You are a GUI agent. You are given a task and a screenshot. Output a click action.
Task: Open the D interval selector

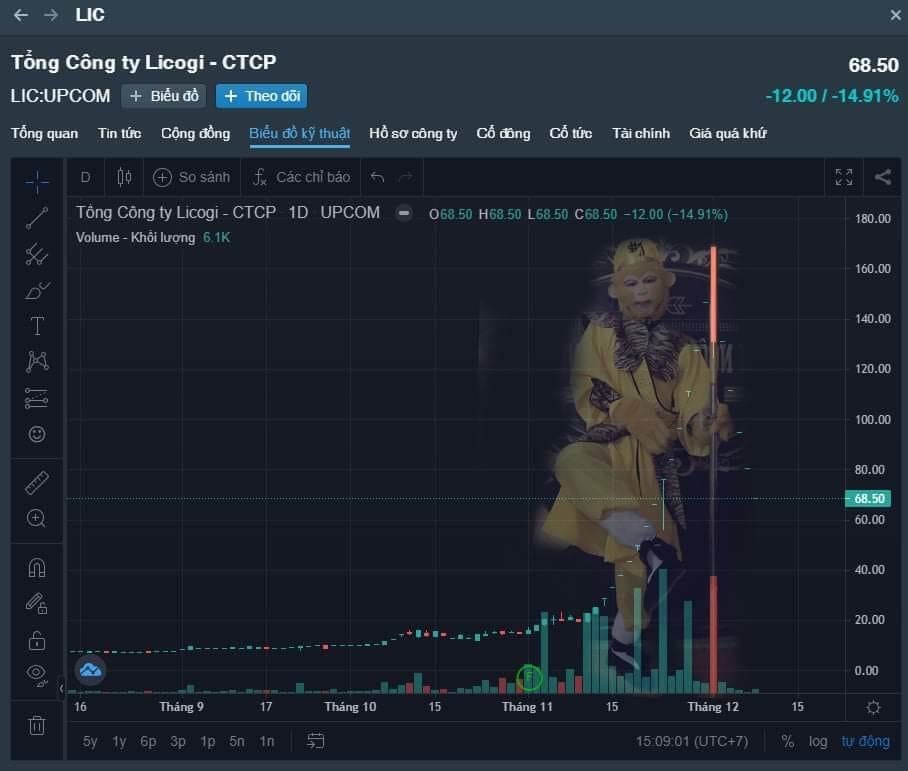85,177
